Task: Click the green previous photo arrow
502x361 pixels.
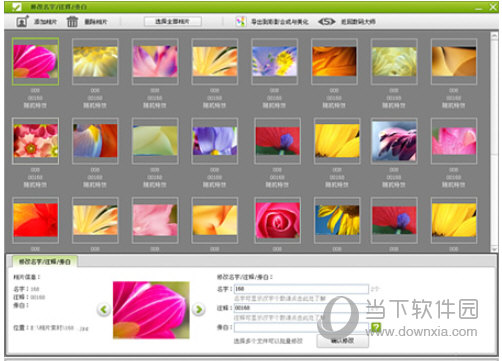Action: pyautogui.click(x=104, y=309)
